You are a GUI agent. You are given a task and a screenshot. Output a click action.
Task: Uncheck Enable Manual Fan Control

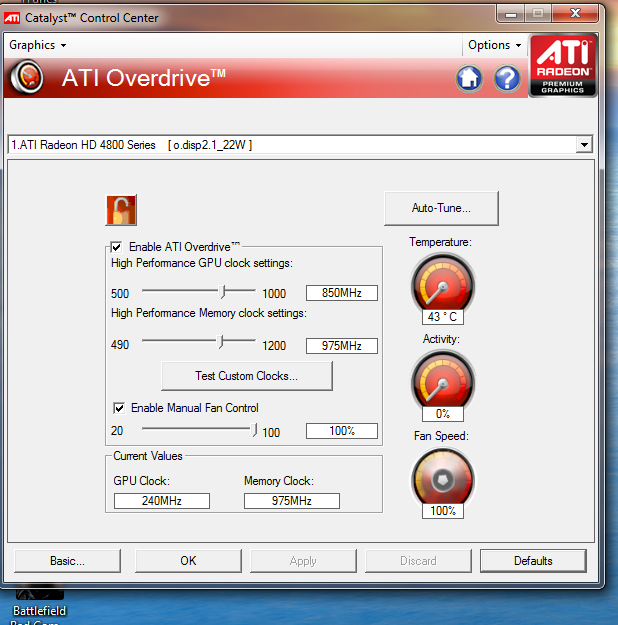pos(119,408)
